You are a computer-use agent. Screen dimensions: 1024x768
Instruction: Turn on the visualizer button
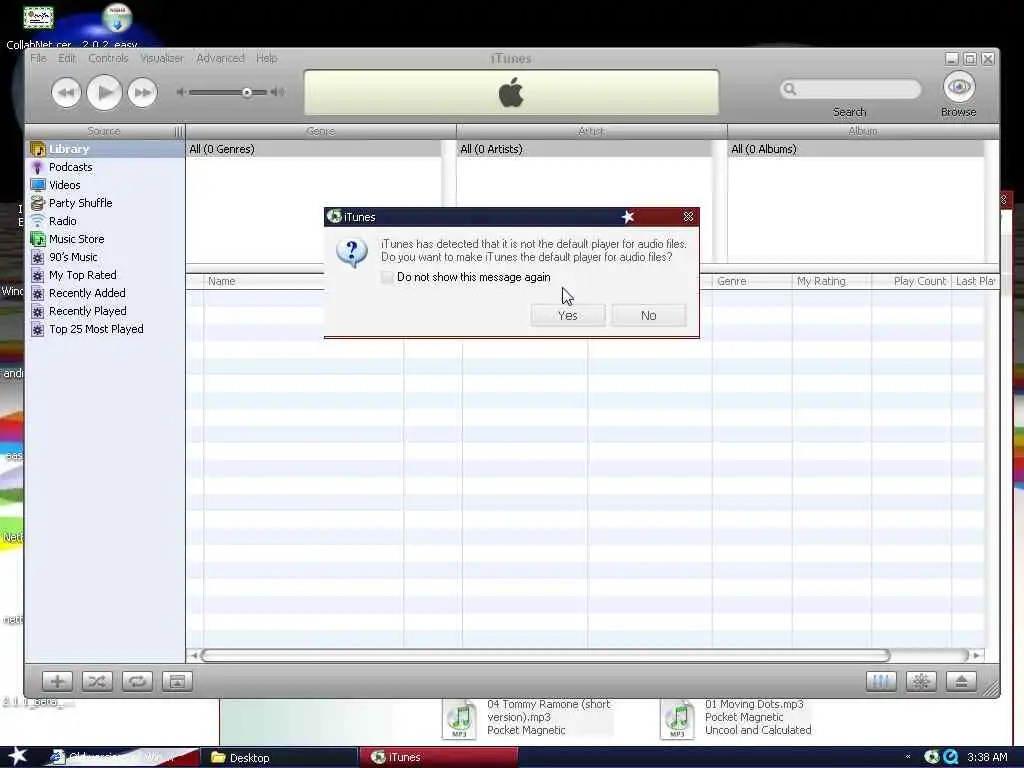click(x=921, y=682)
